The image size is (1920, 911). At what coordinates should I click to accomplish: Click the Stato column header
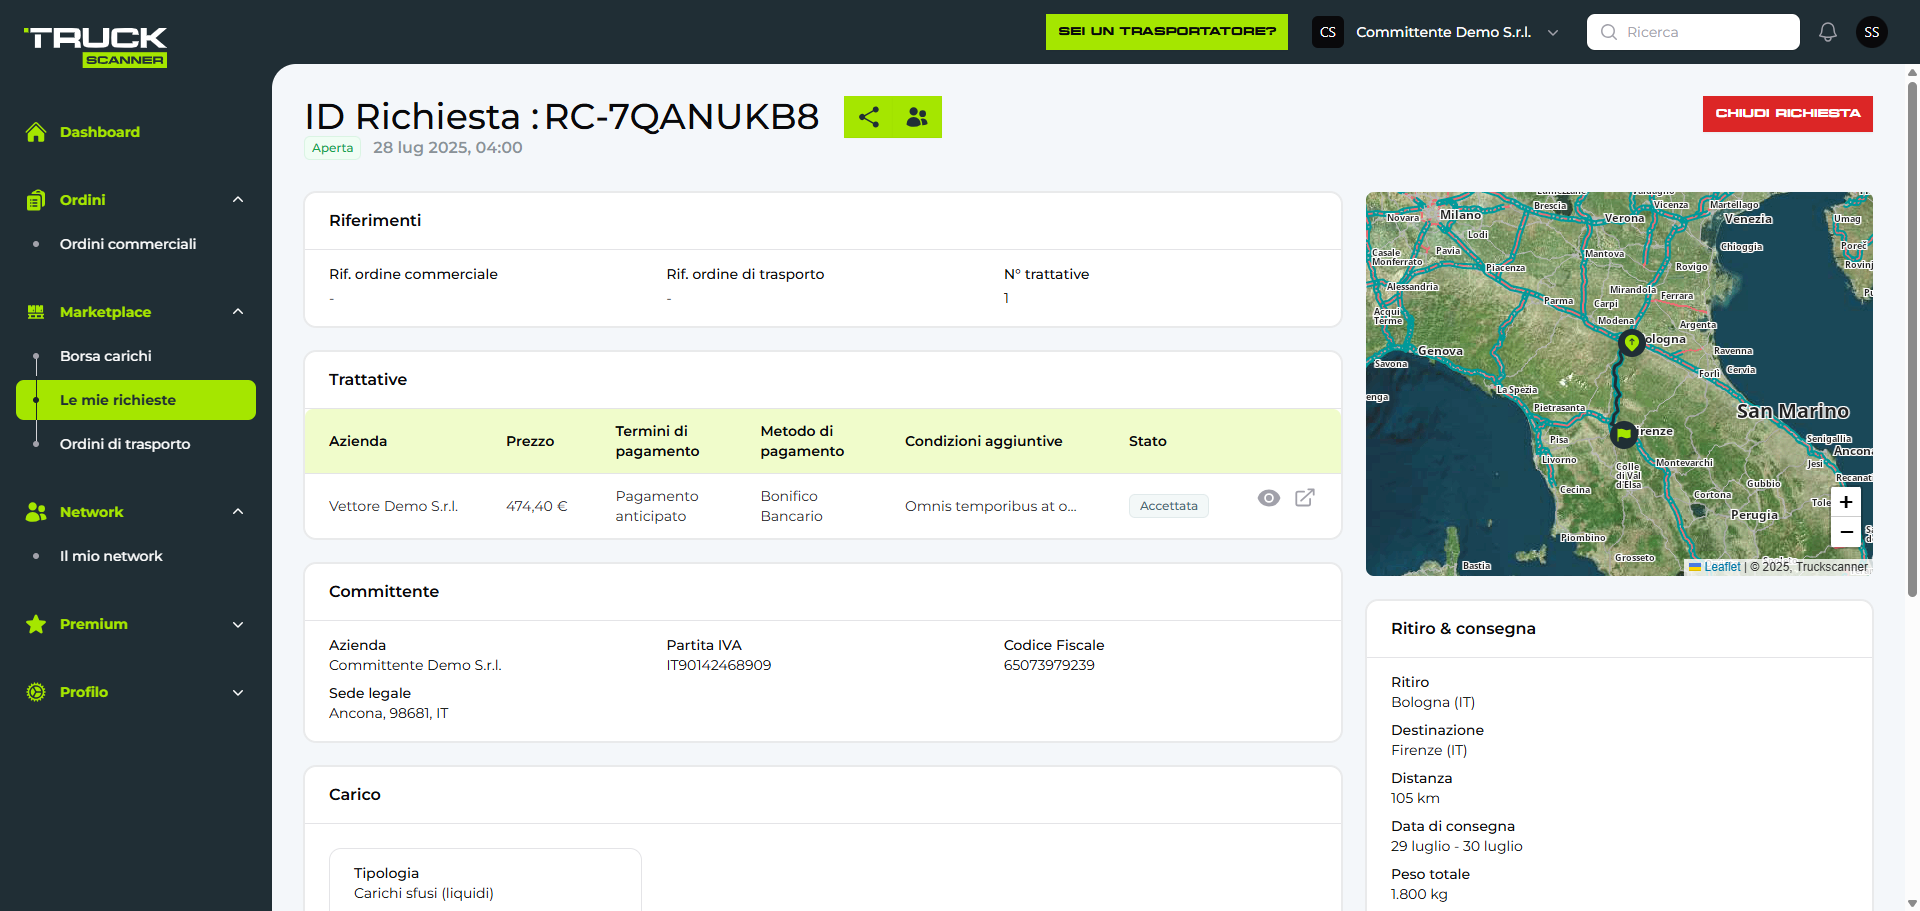point(1147,441)
